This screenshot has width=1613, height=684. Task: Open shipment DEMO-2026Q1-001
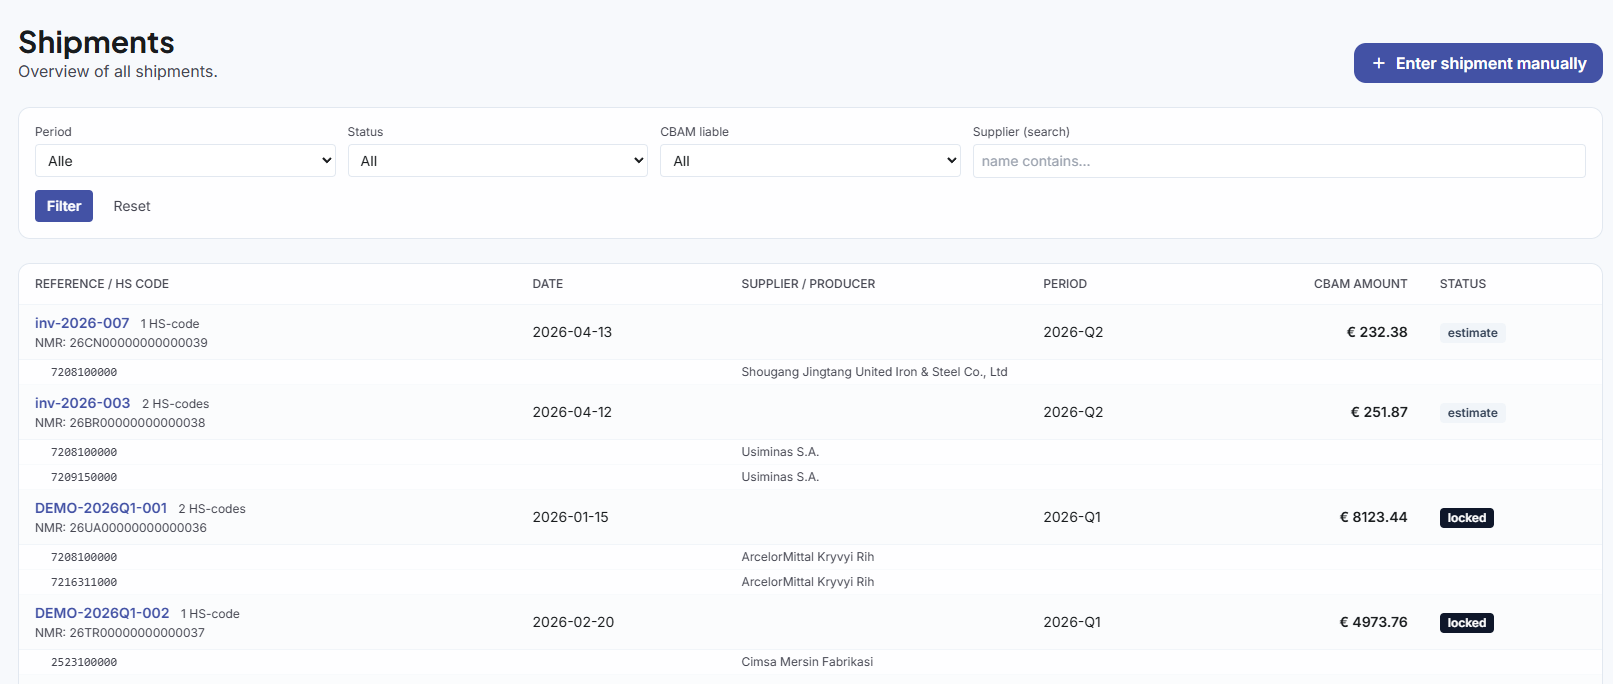click(x=101, y=508)
